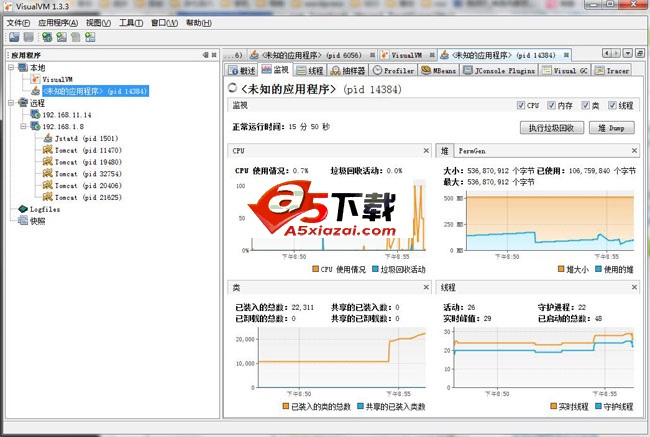650x437 pixels.
Task: Select Tomcat (pid 32754)
Action: point(88,174)
